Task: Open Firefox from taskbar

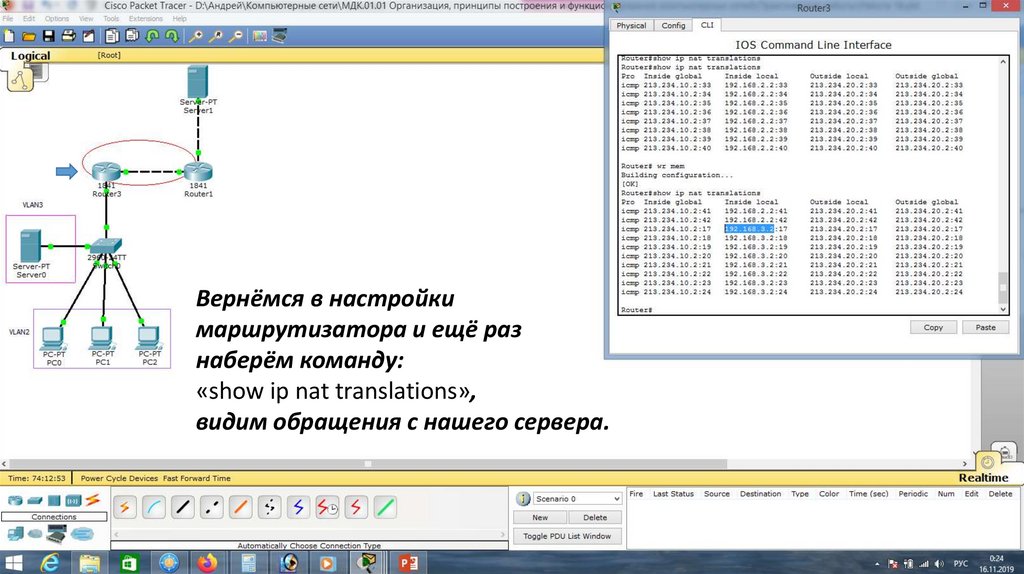Action: click(x=207, y=562)
